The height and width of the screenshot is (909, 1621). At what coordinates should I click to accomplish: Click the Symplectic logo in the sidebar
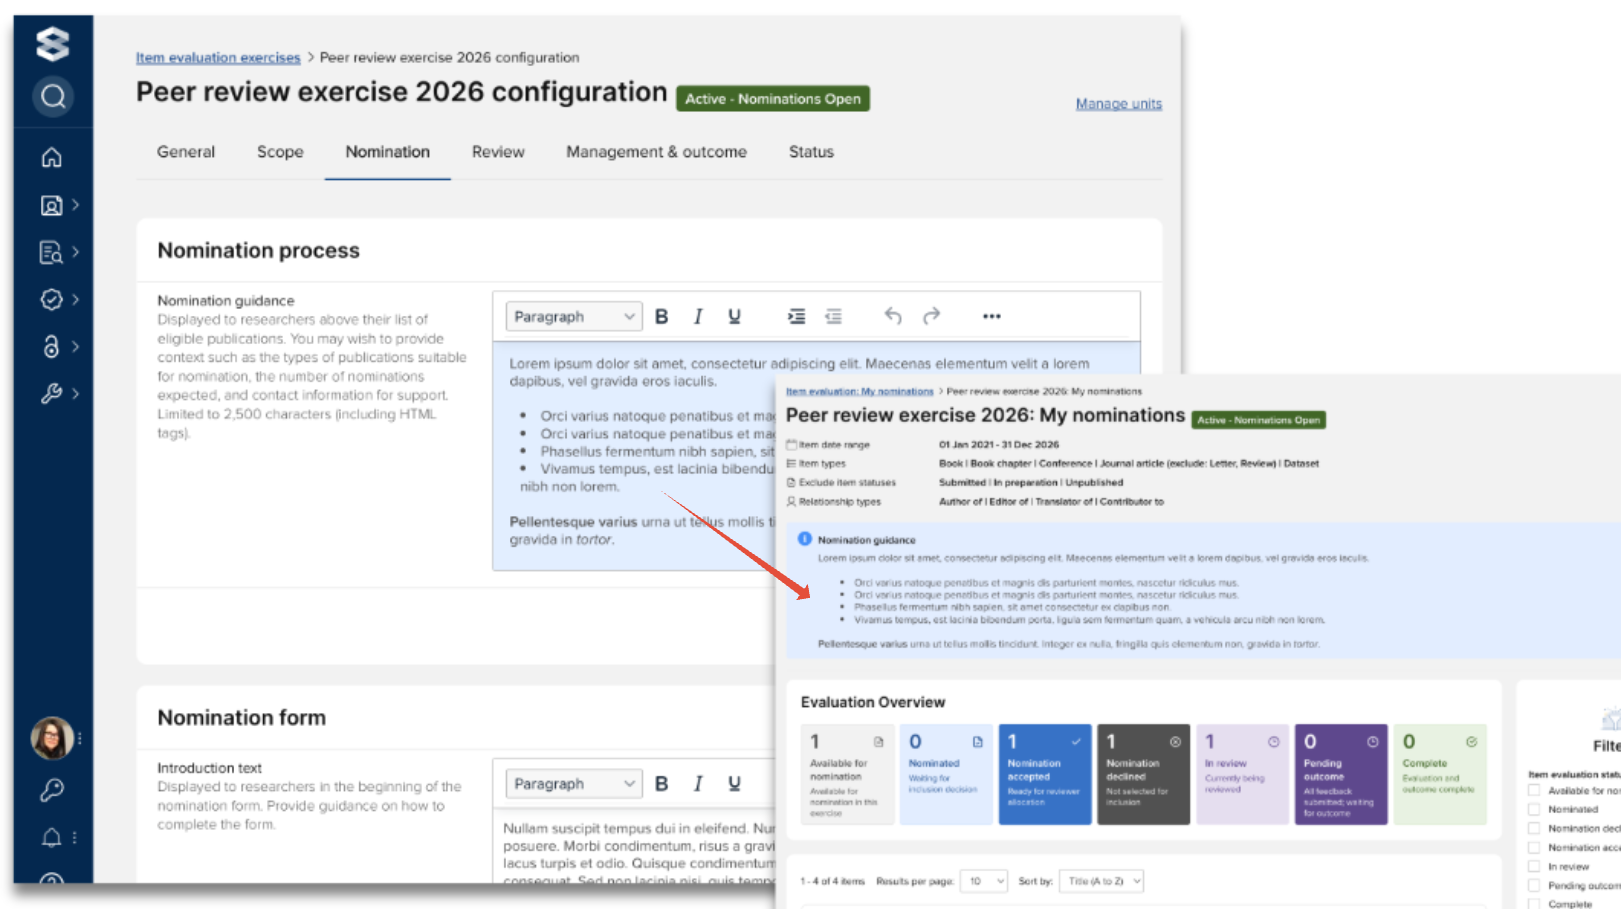tap(52, 44)
